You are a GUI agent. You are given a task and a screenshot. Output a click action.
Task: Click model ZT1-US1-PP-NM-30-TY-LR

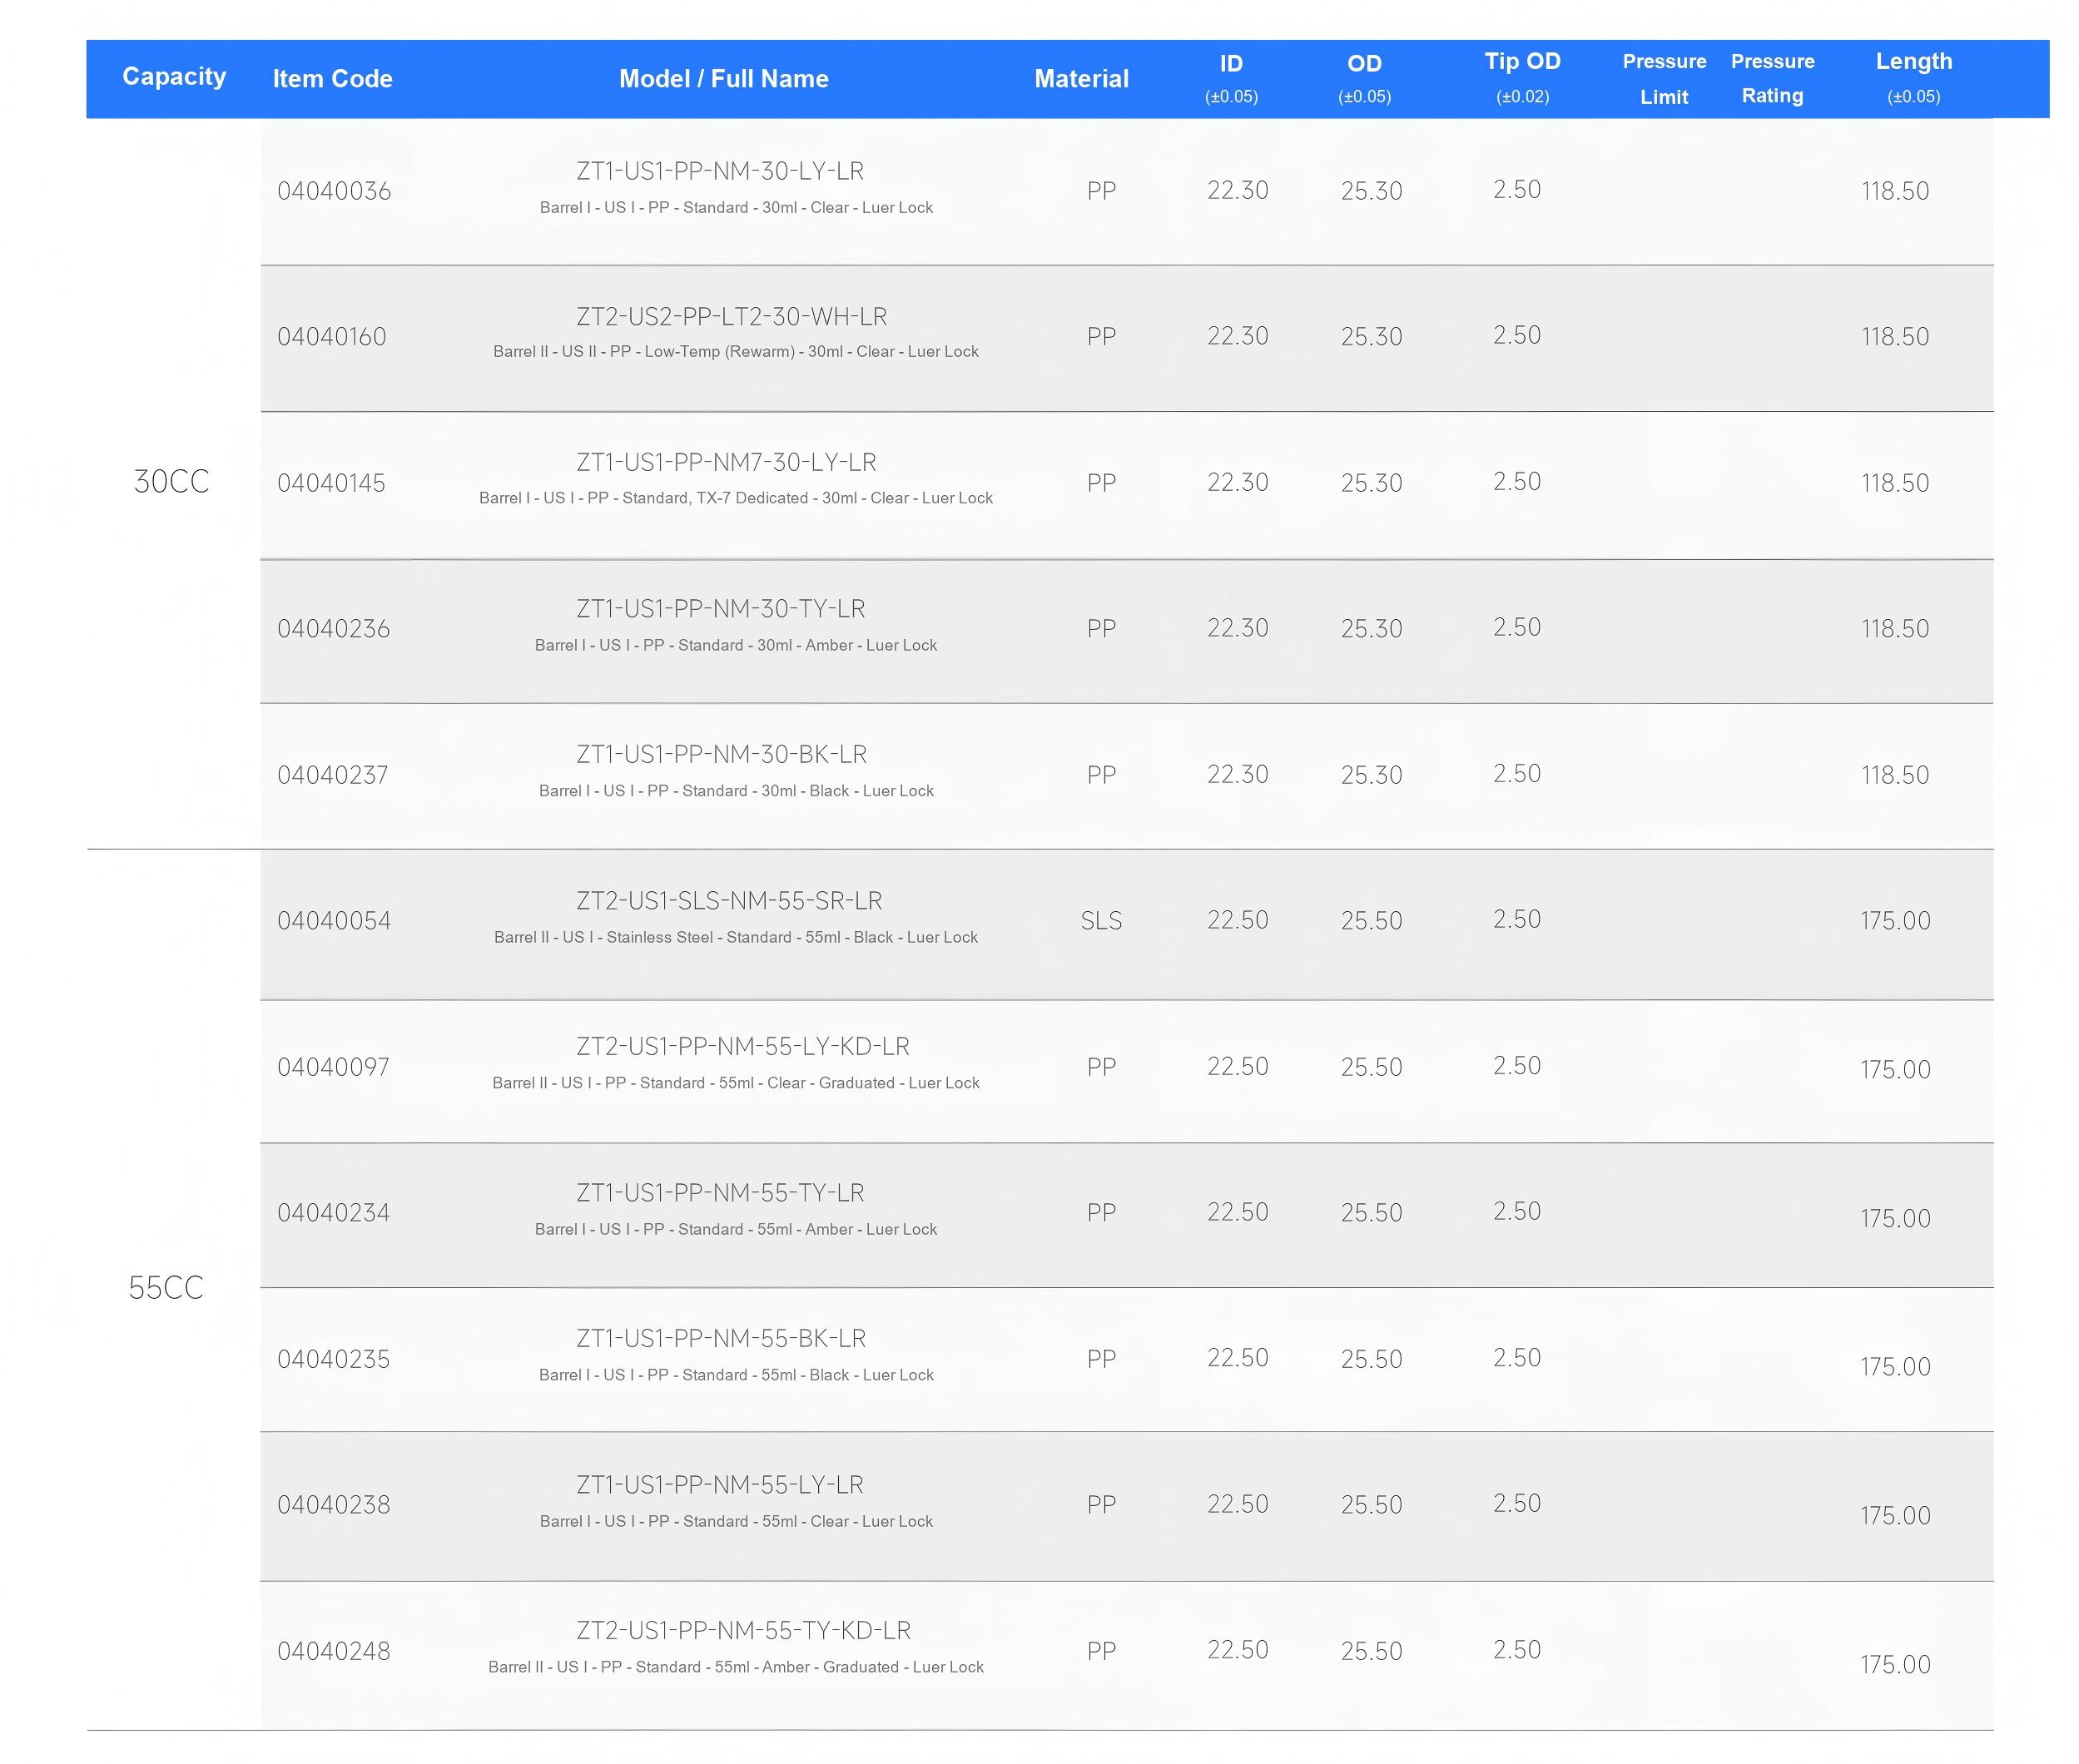coord(720,609)
